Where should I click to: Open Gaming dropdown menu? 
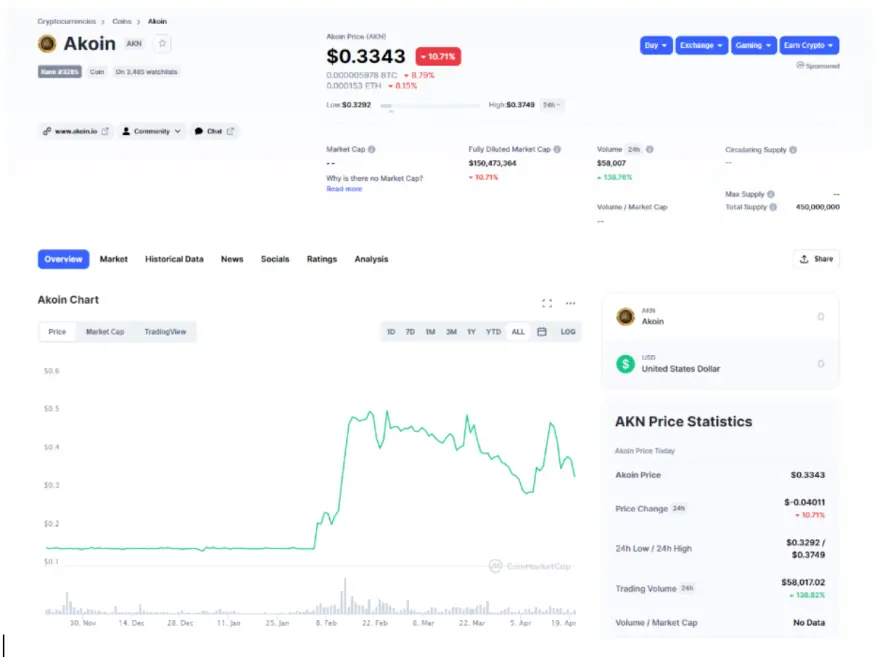(753, 45)
